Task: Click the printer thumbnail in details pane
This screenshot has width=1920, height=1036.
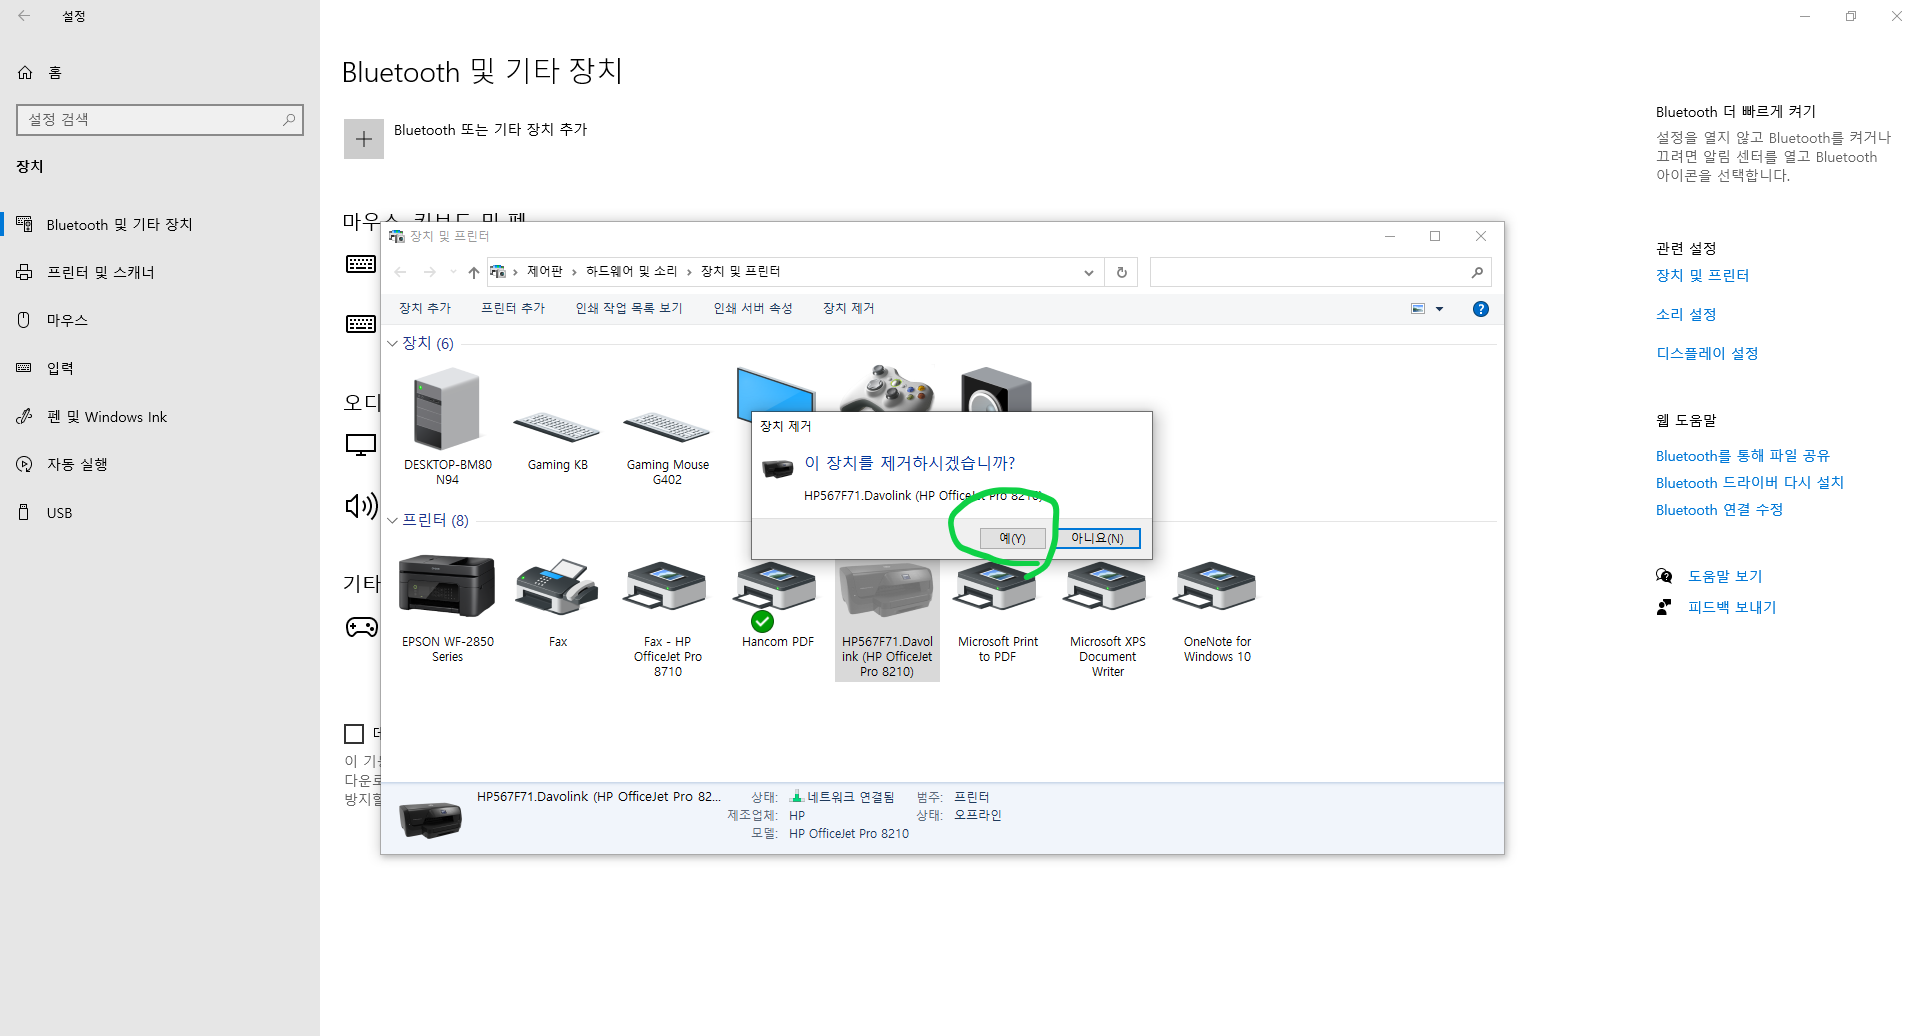Action: (430, 819)
